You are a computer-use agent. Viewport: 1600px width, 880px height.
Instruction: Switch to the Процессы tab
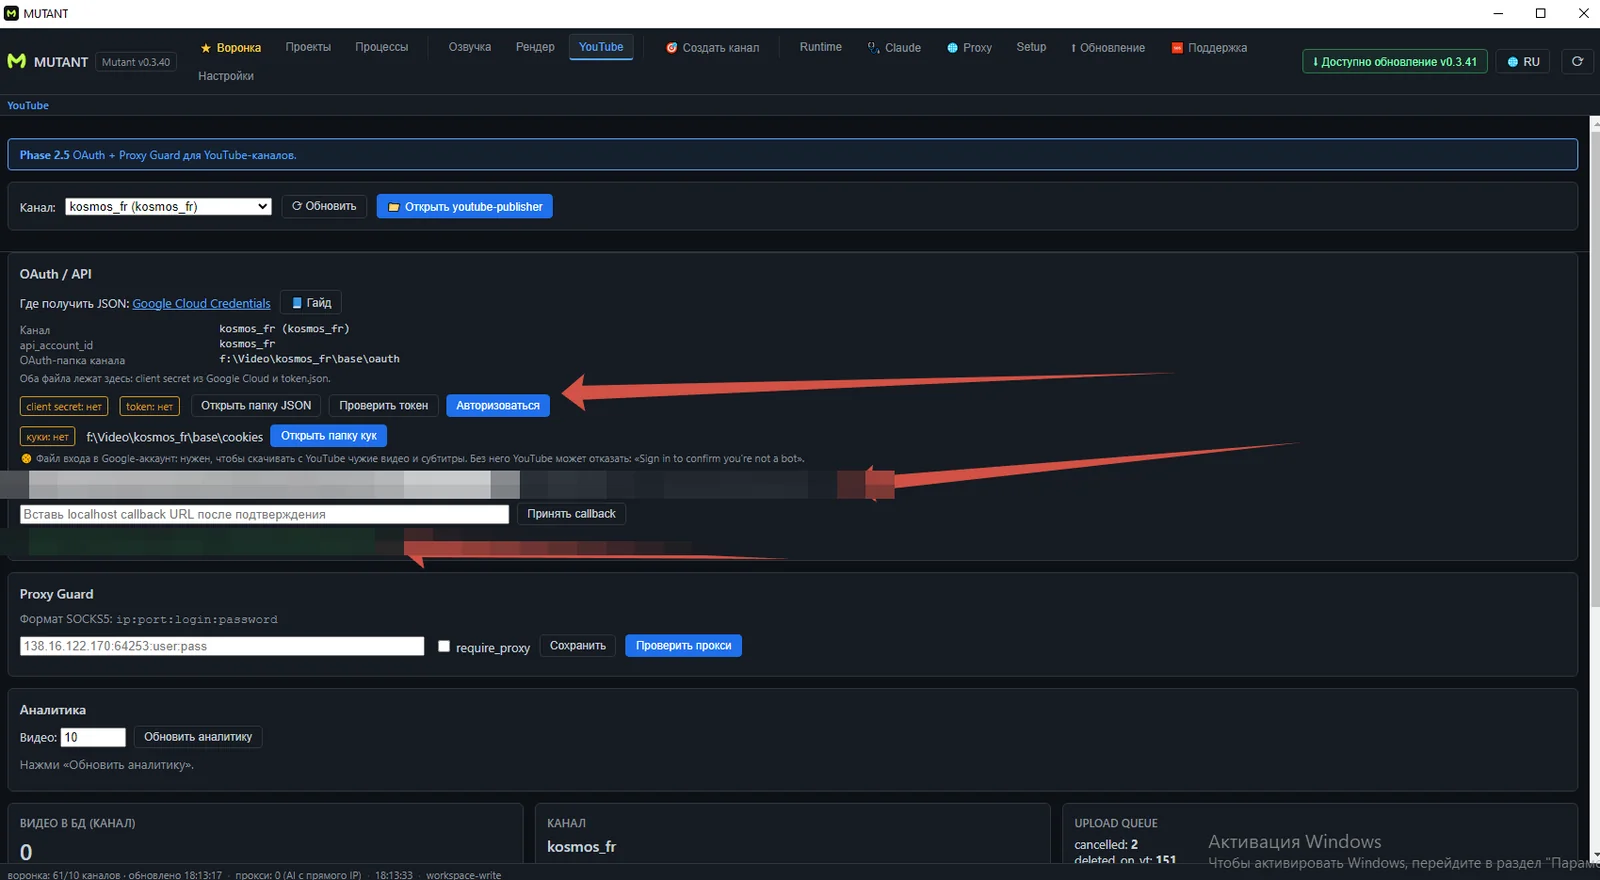click(381, 47)
